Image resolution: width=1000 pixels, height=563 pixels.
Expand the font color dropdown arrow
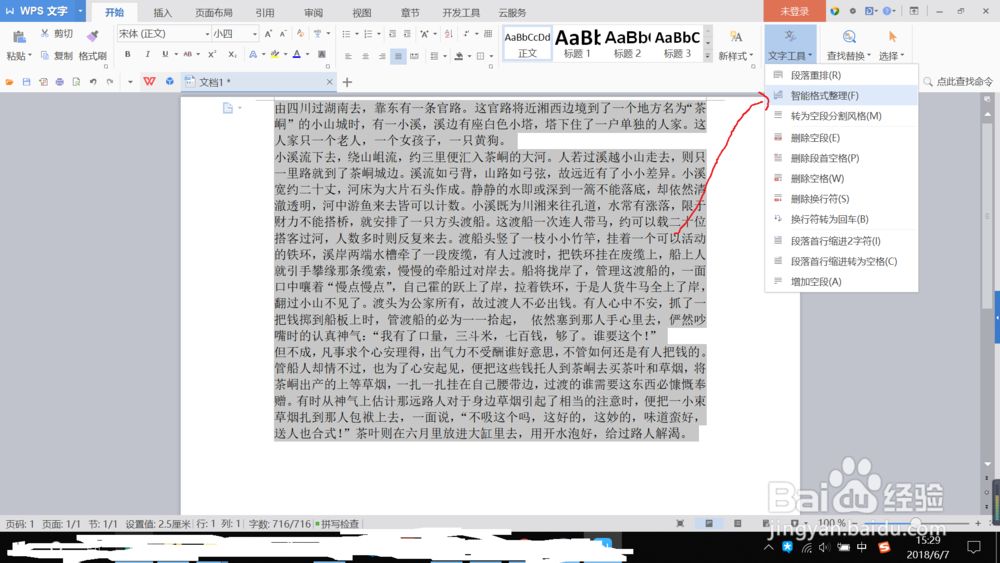307,55
